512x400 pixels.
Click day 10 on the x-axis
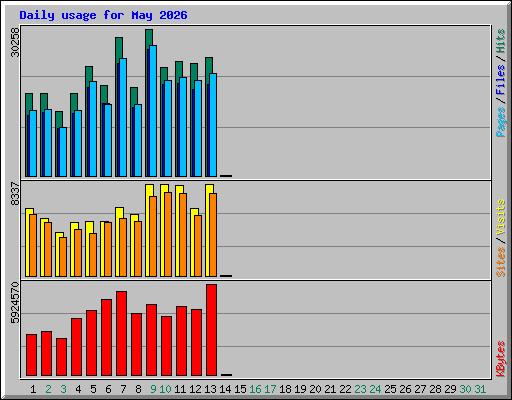pos(165,389)
